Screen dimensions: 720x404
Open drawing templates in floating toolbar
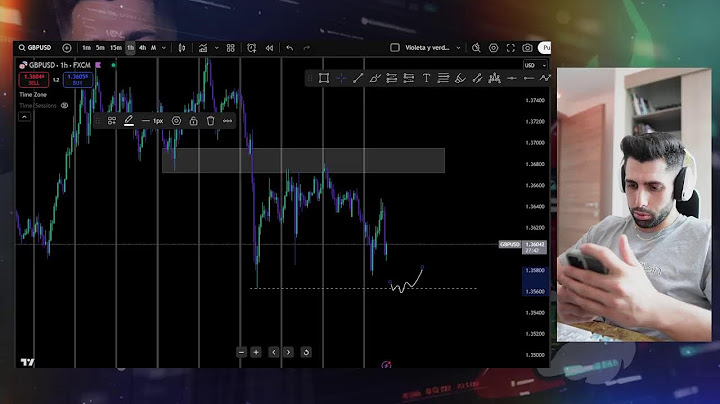pyautogui.click(x=112, y=121)
